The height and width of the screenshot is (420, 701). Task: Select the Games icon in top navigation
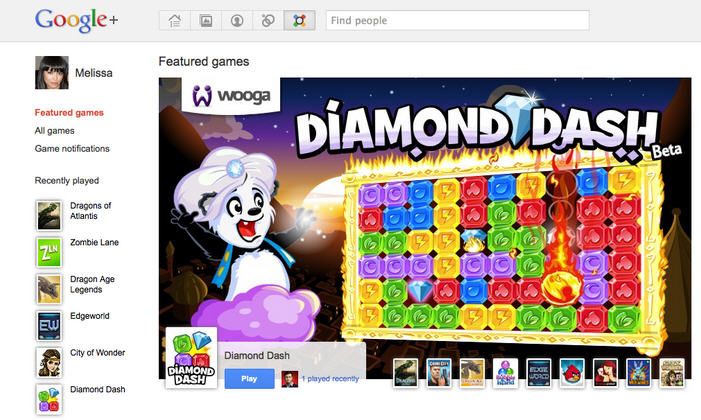pos(300,21)
